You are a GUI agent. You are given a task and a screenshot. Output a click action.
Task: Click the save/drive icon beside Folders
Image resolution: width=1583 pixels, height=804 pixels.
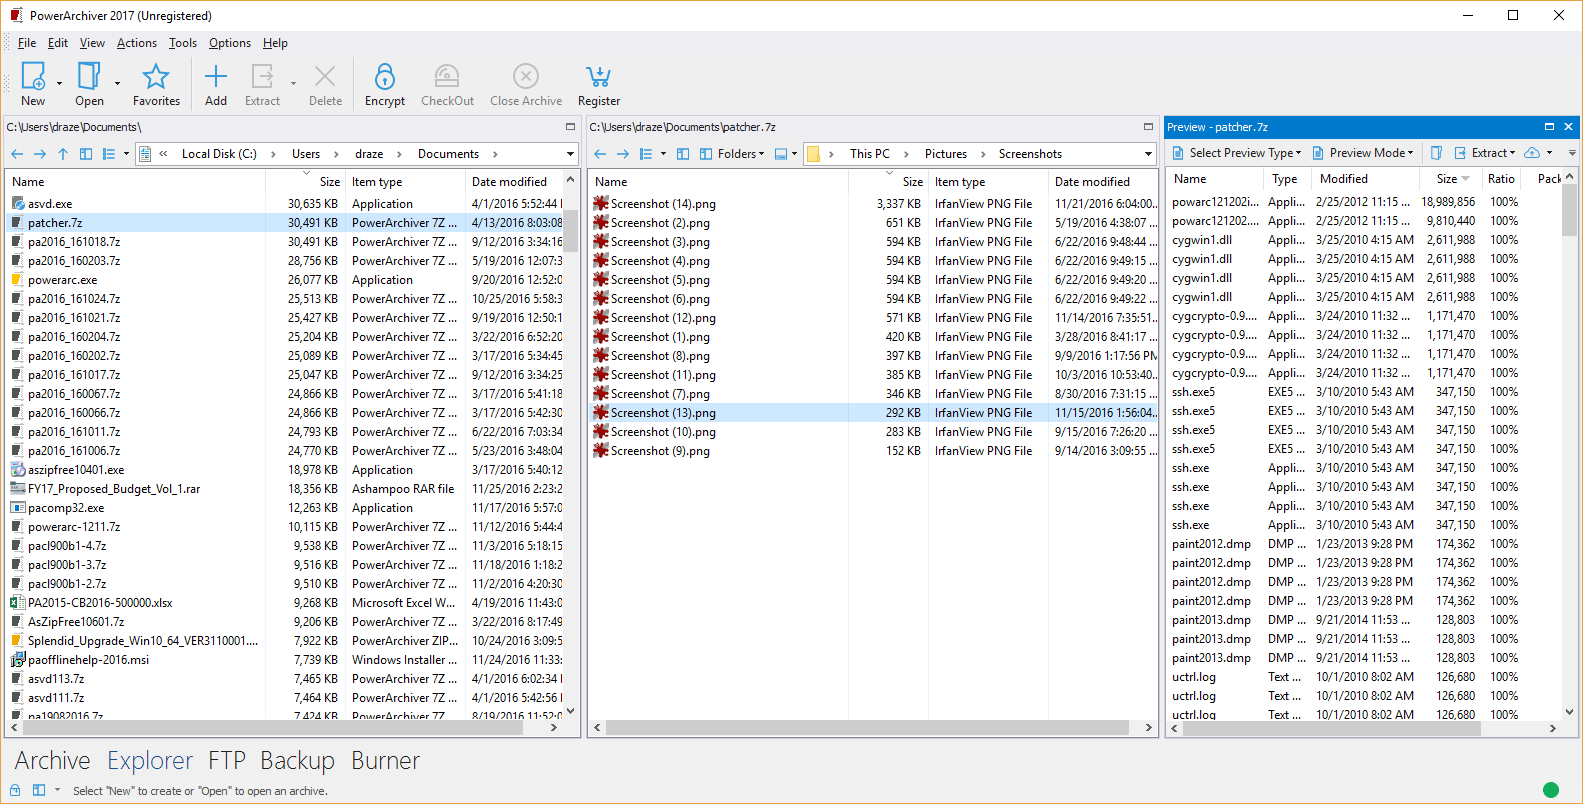click(x=781, y=154)
